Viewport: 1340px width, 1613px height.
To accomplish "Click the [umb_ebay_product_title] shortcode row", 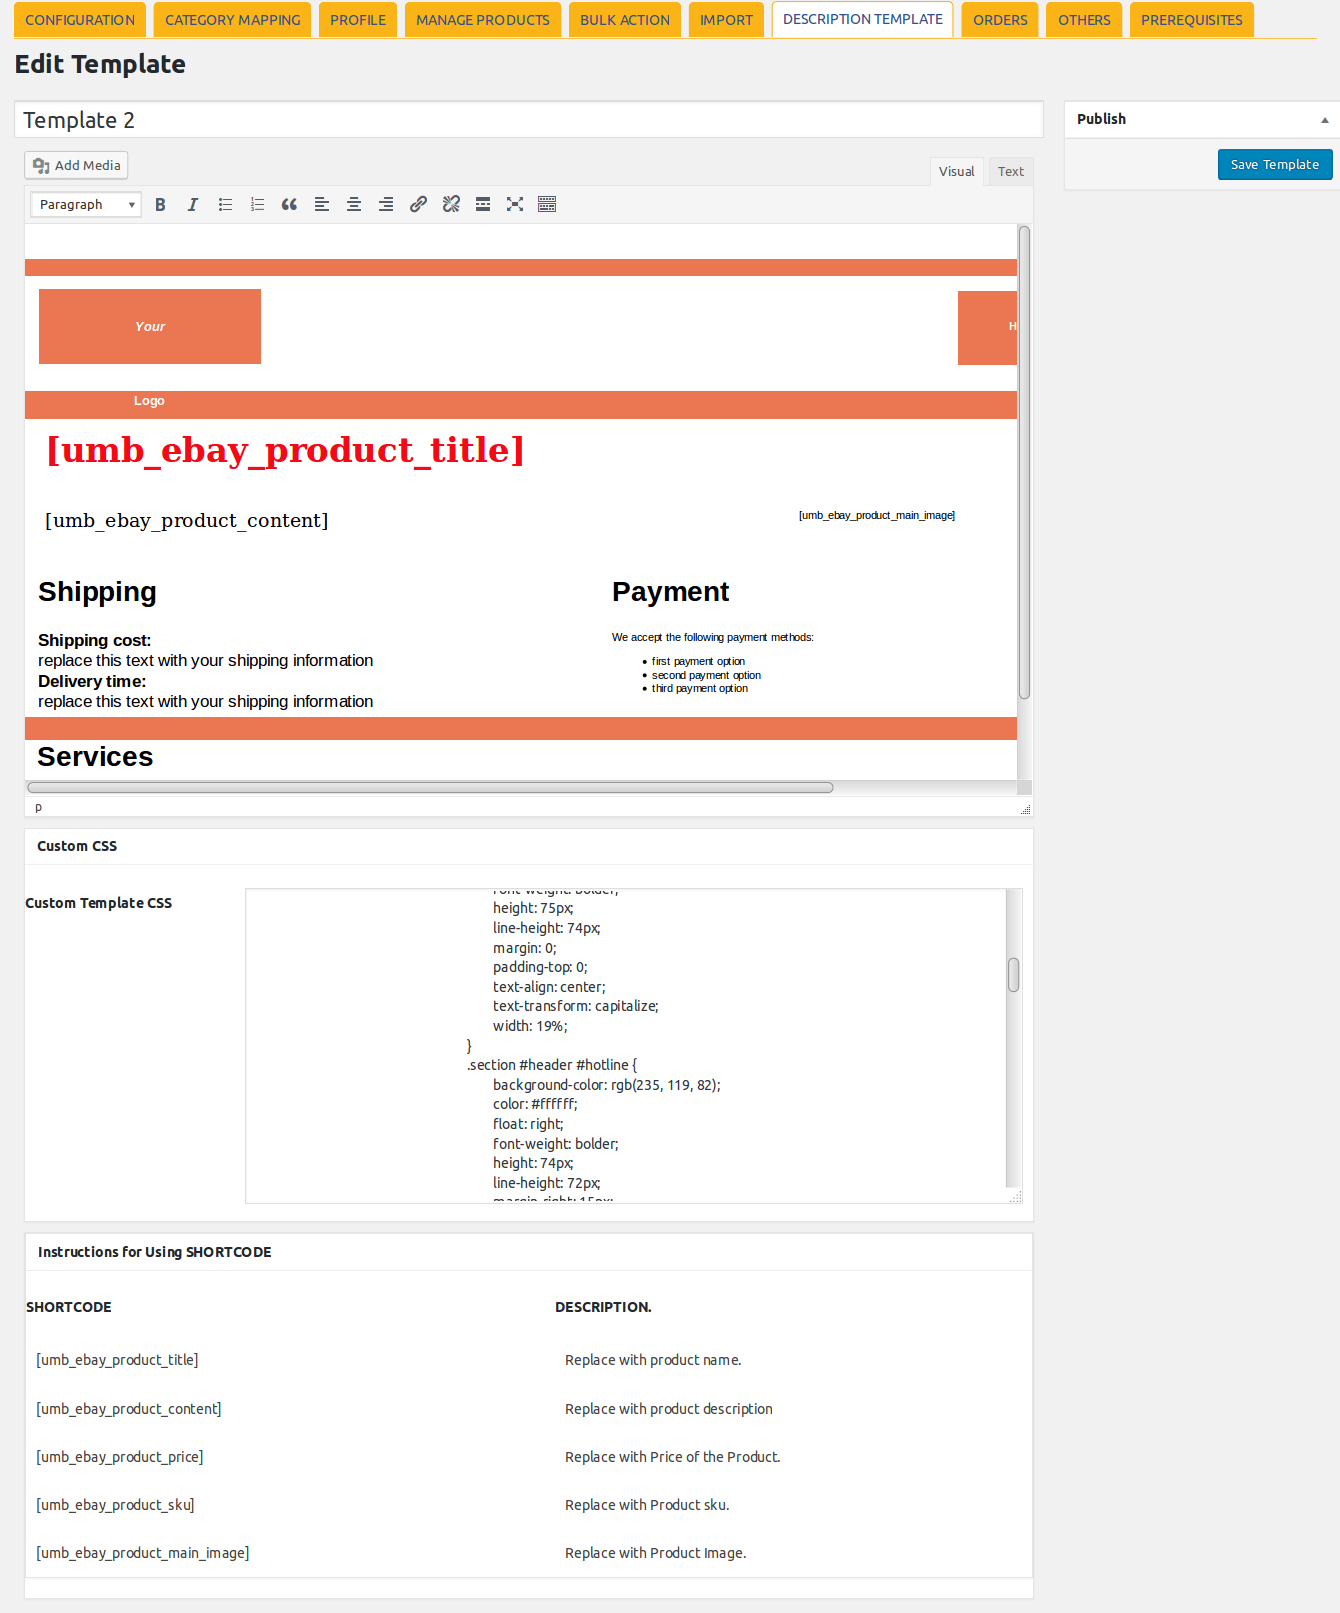I will (117, 1360).
